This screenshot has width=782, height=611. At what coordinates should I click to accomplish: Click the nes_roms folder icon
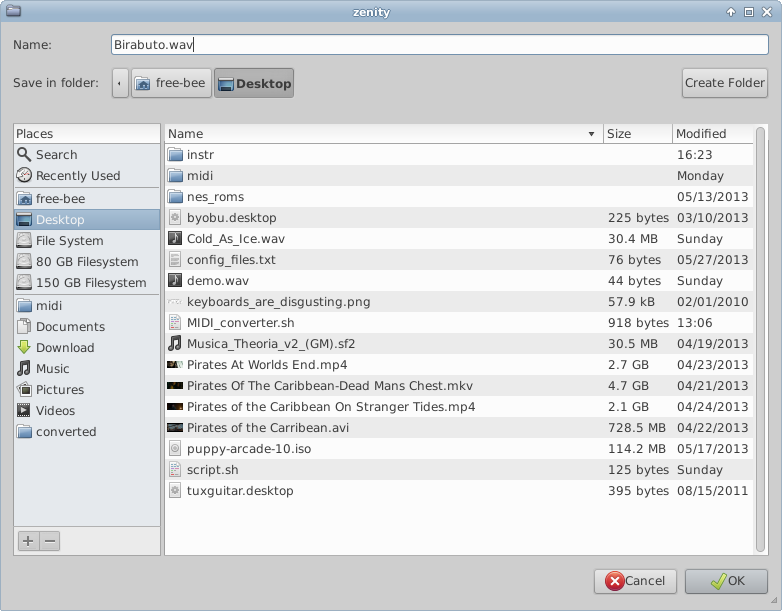click(175, 197)
